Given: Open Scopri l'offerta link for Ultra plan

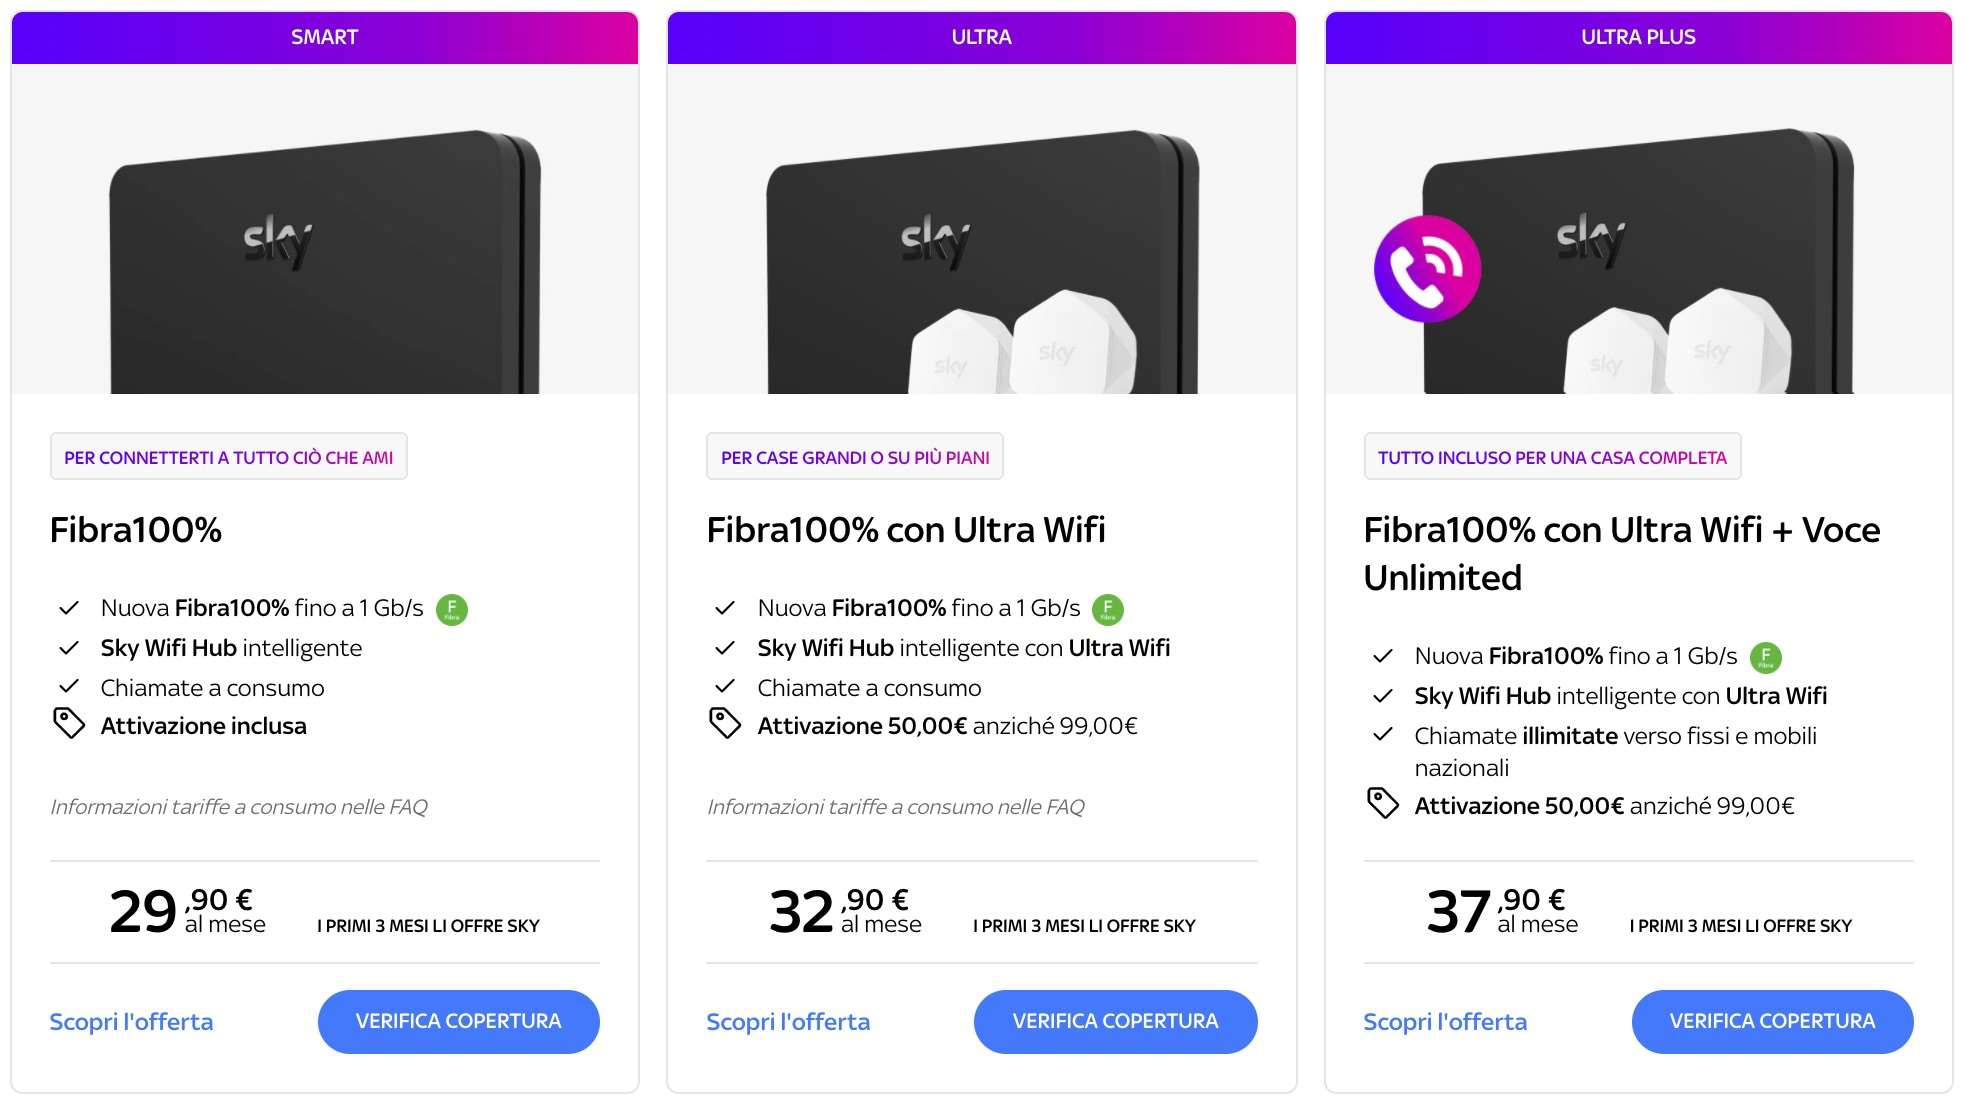Looking at the screenshot, I should pos(788,1022).
